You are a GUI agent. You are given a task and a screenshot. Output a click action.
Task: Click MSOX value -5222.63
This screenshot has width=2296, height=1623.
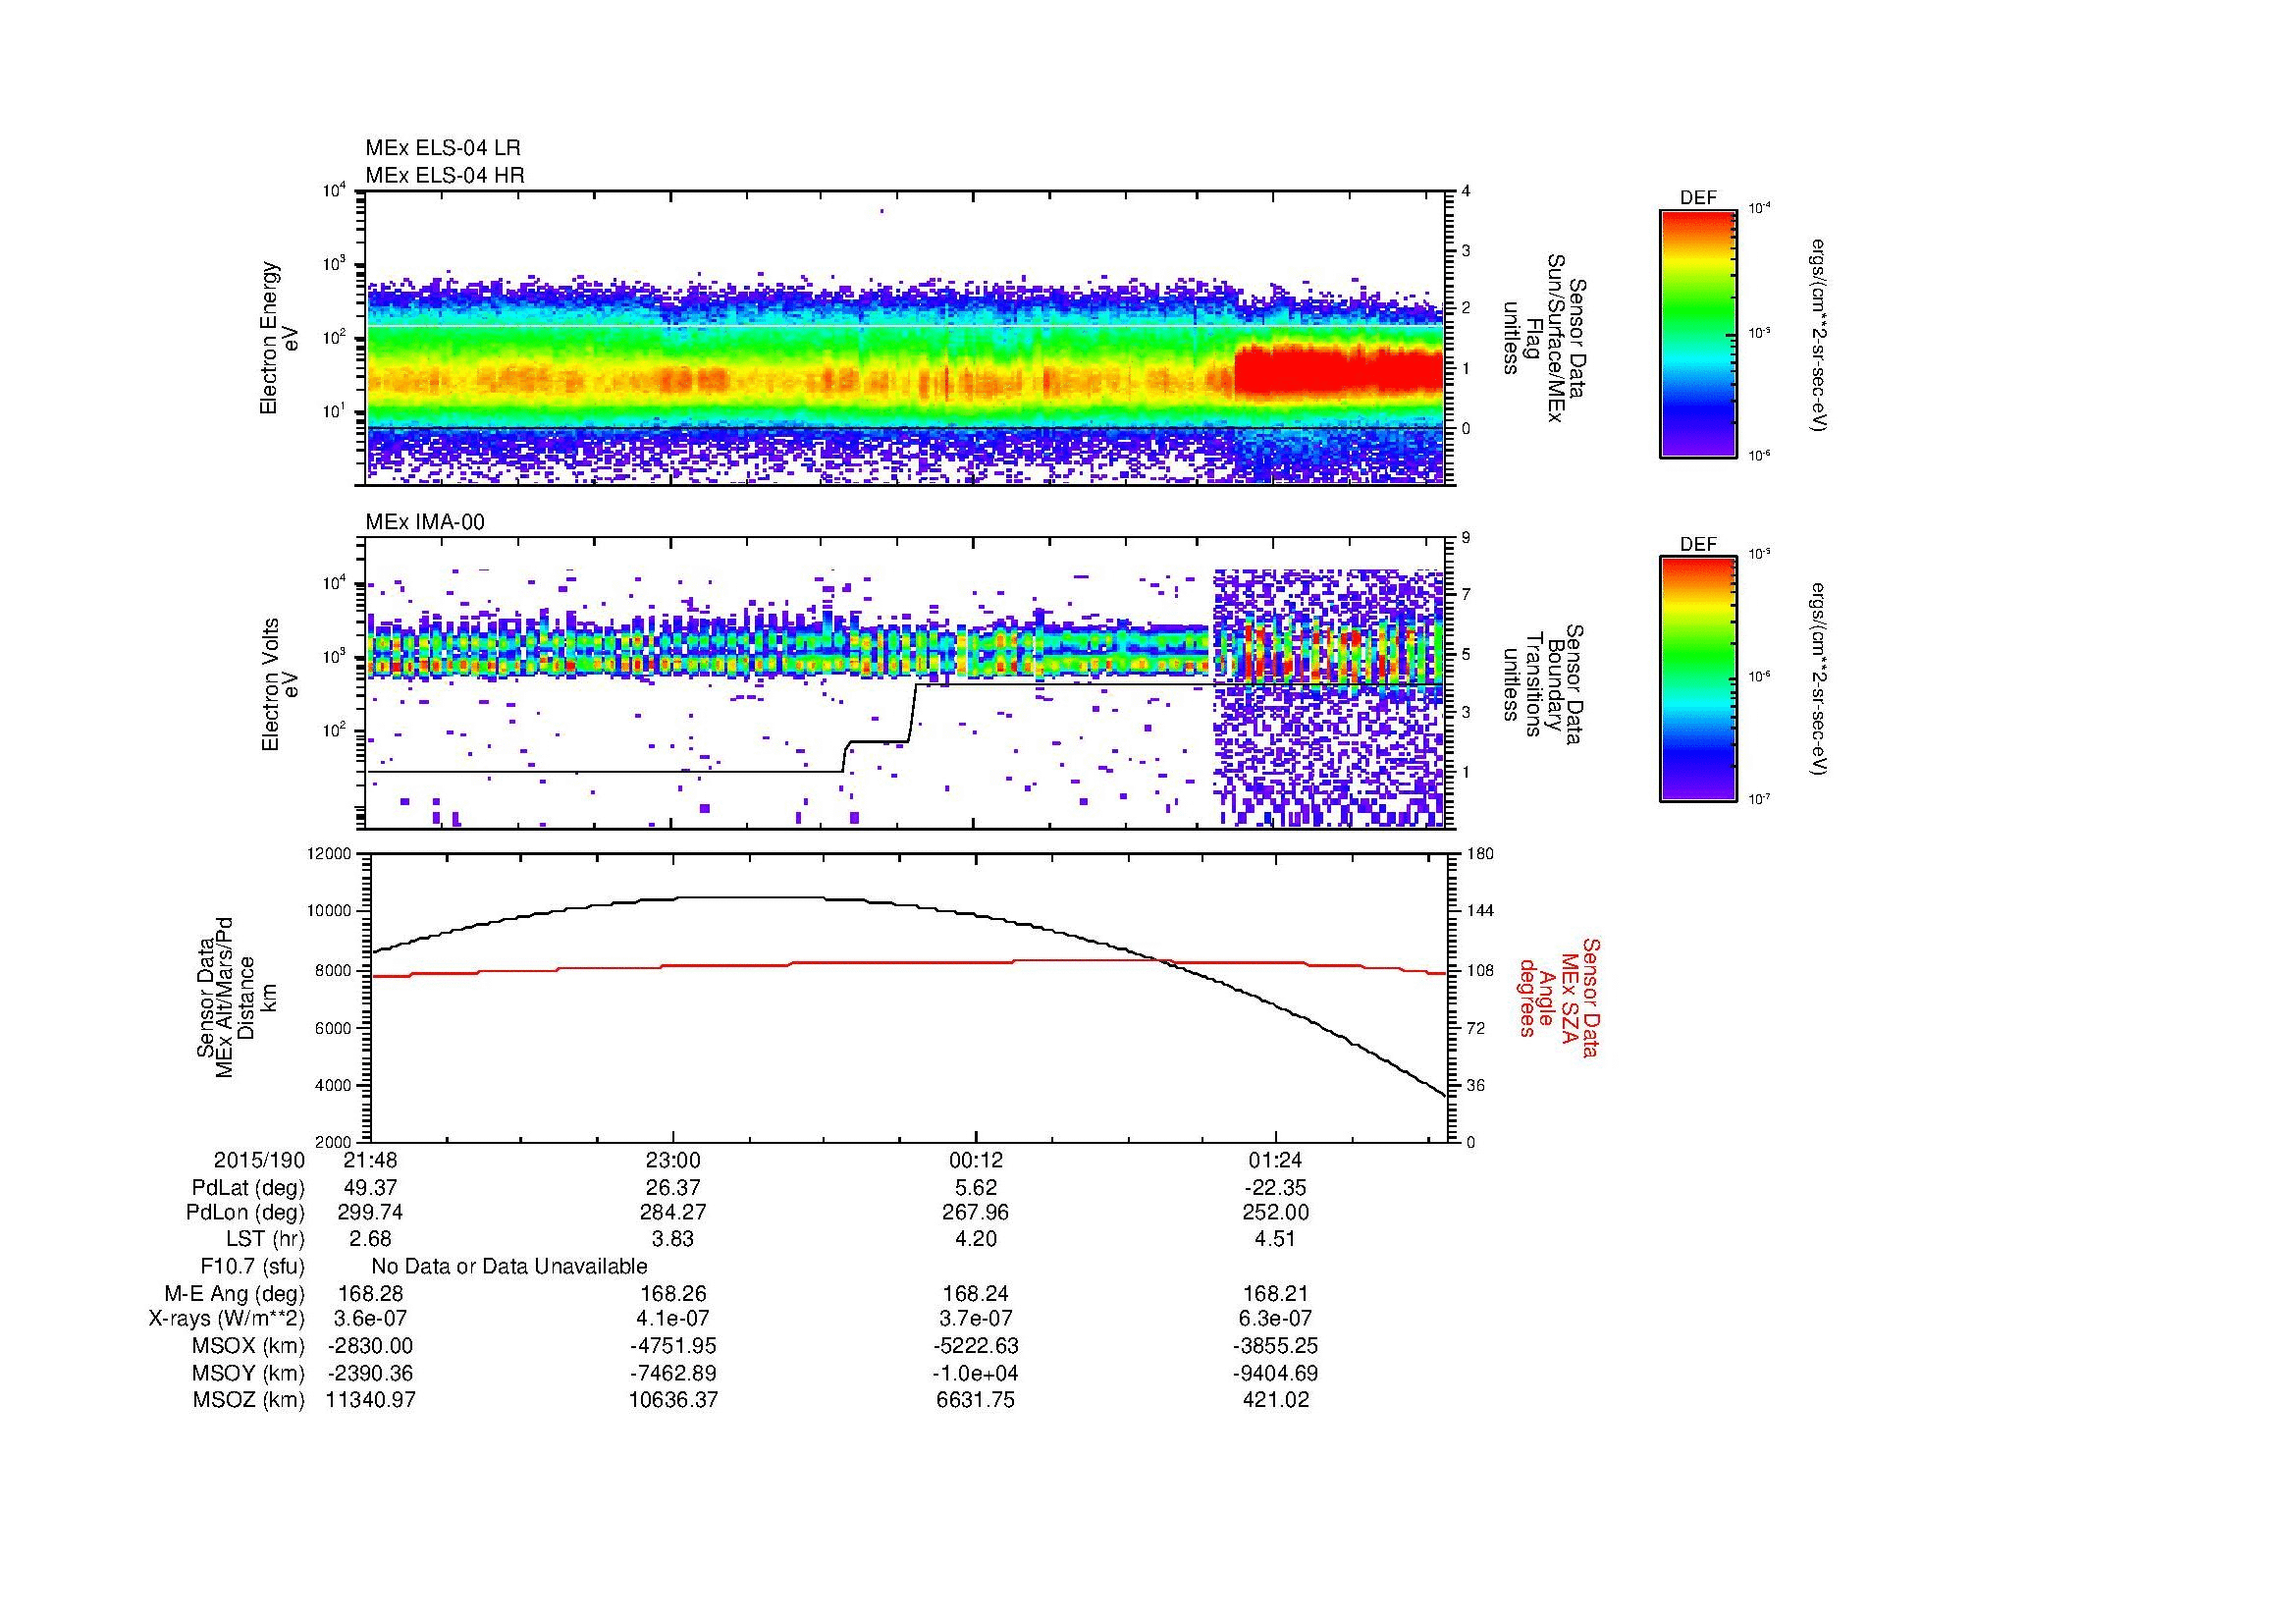click(x=975, y=1346)
